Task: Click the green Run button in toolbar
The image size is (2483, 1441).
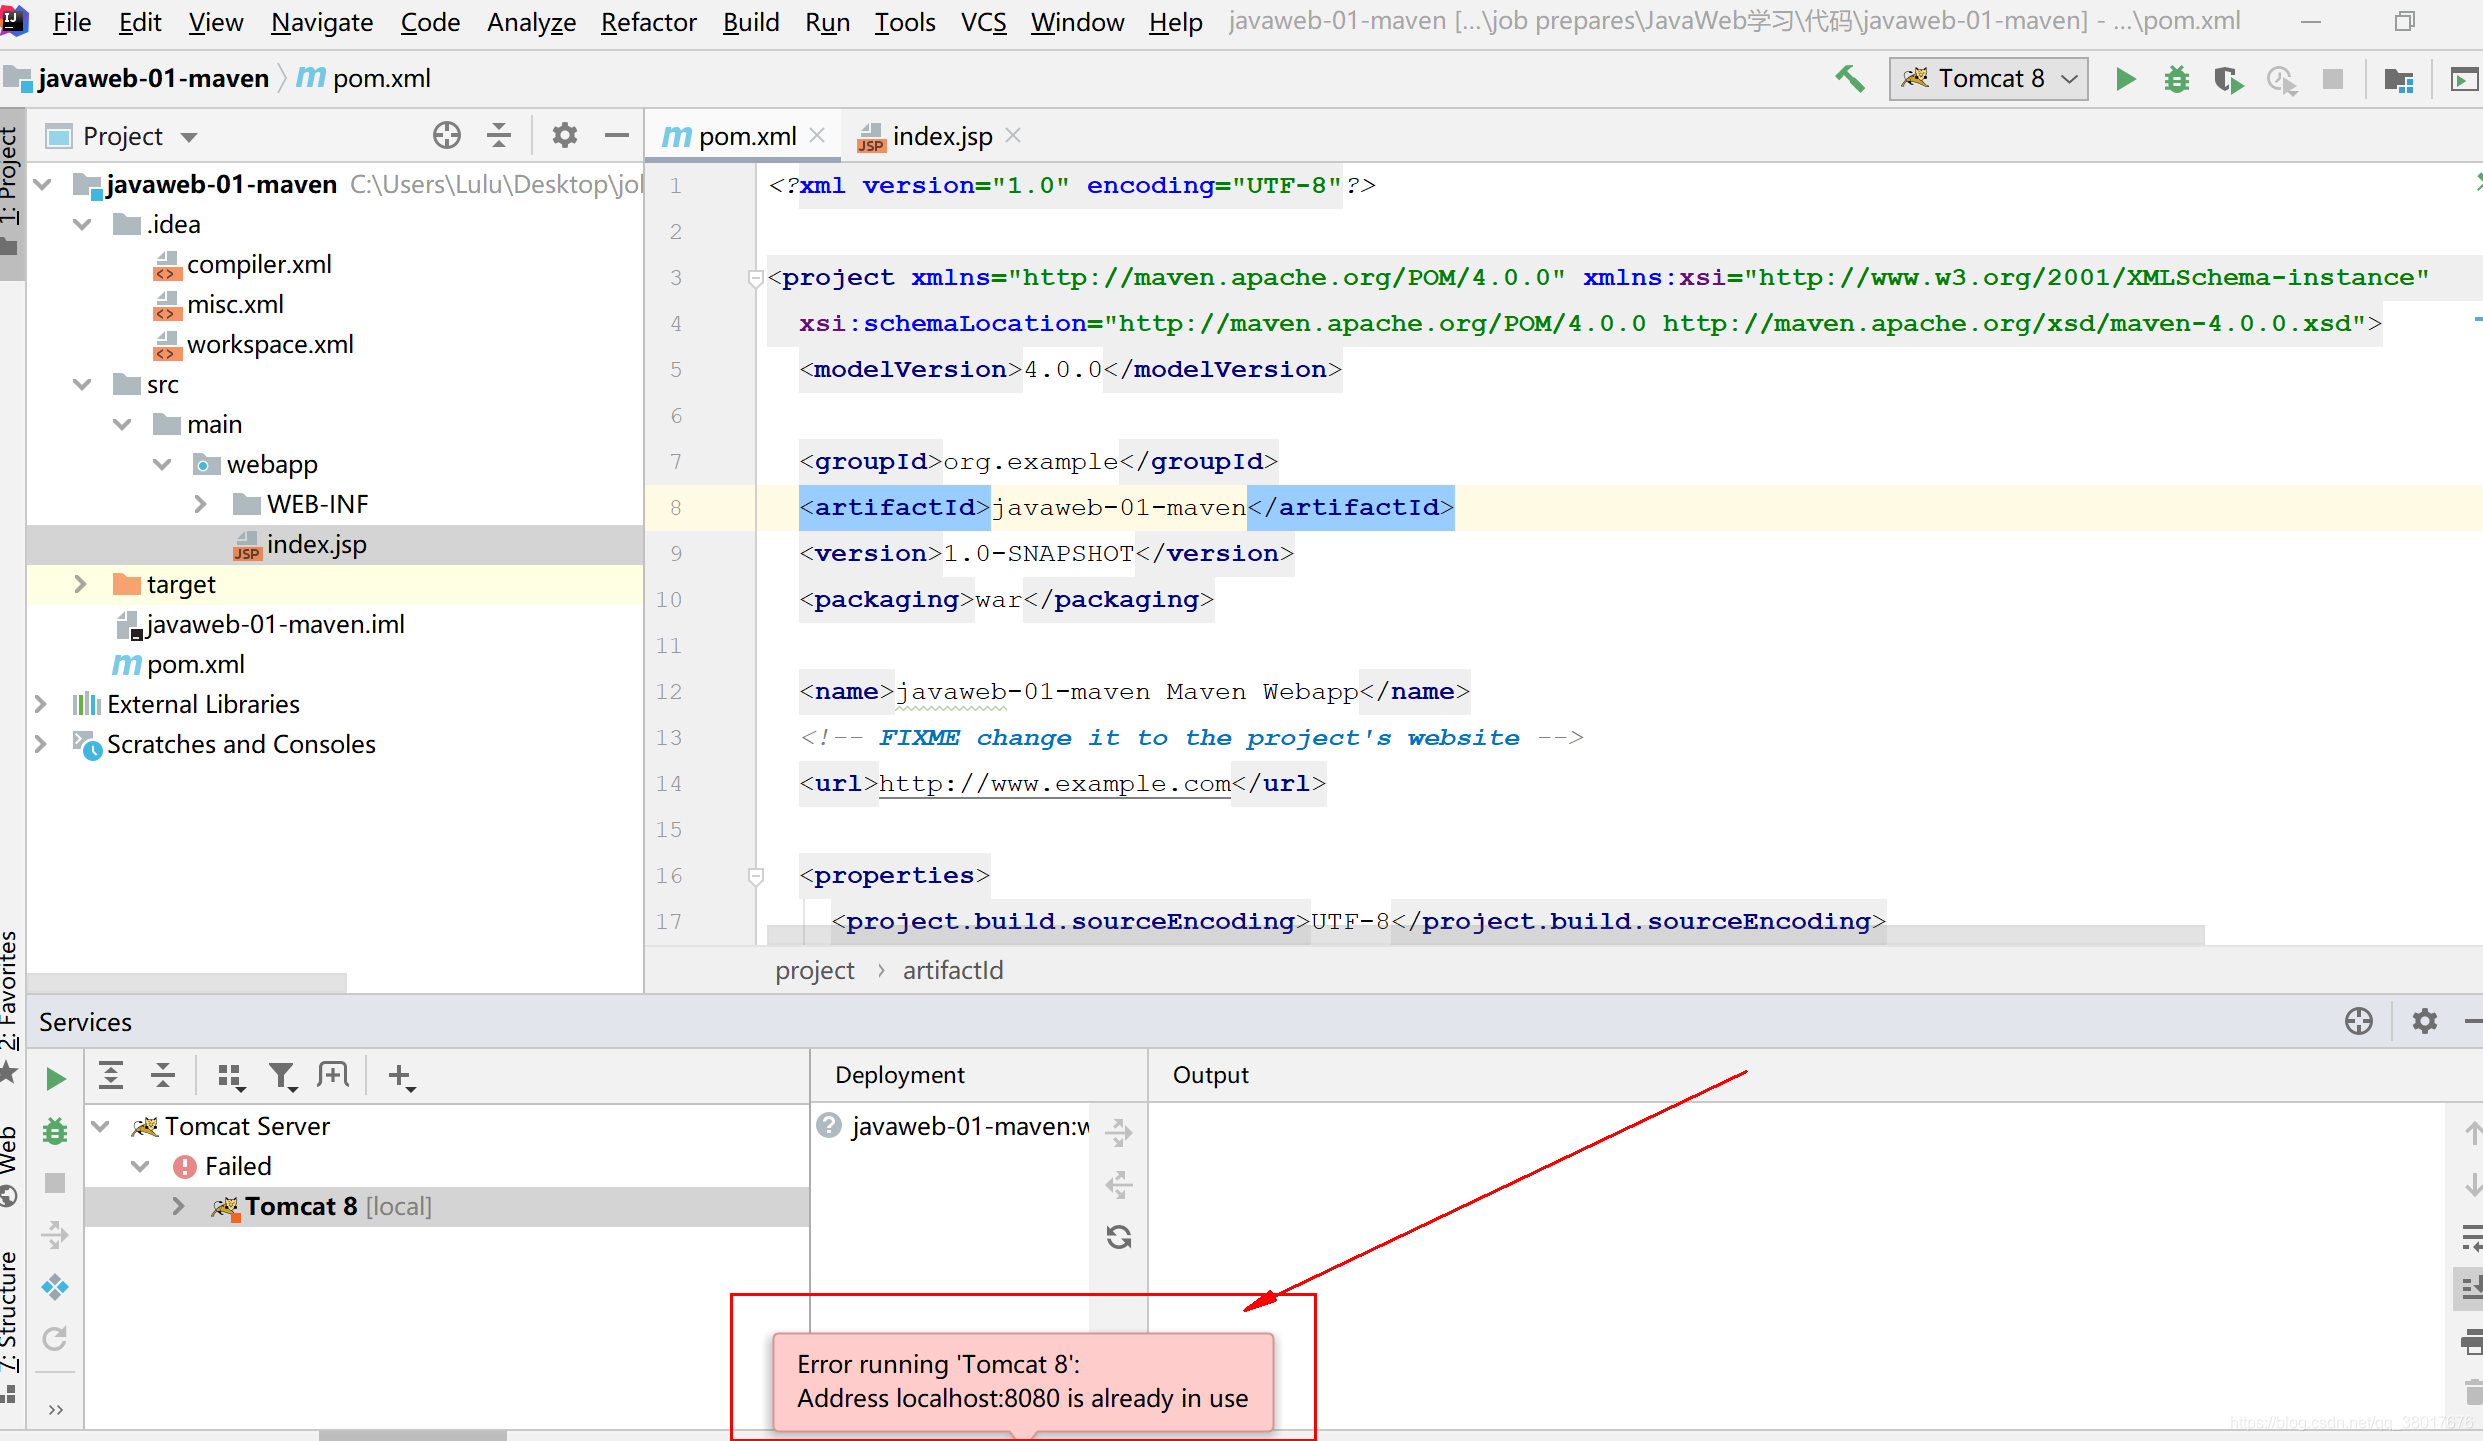Action: point(2125,79)
